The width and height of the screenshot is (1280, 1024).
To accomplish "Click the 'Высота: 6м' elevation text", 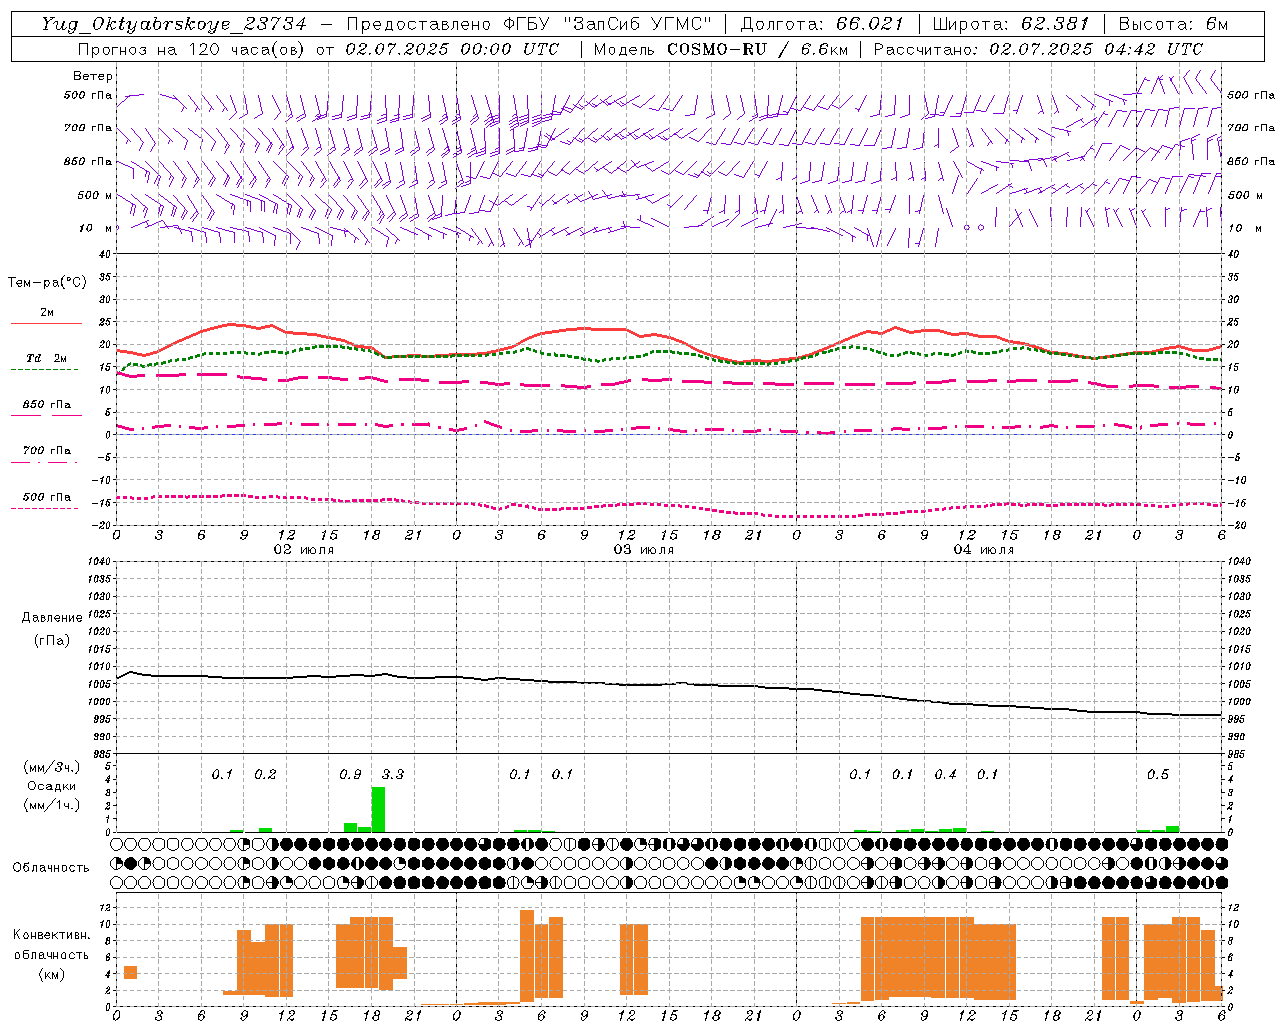I will click(1173, 24).
